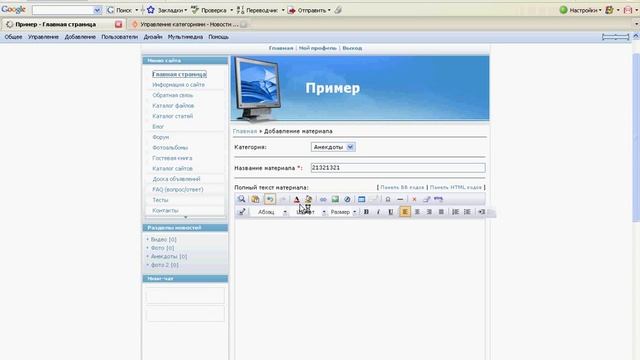Click the mail envelope icon in Google toolbar
This screenshot has width=640, height=360.
(x=628, y=10)
